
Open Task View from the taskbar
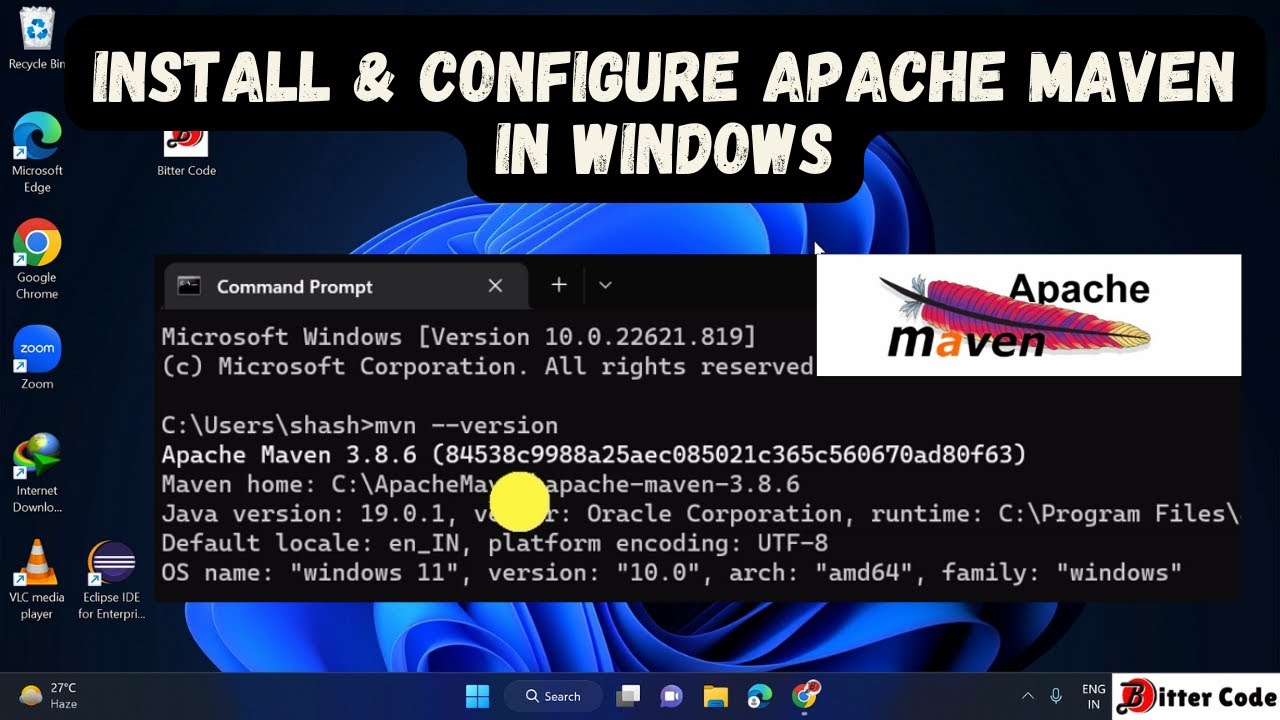point(628,696)
